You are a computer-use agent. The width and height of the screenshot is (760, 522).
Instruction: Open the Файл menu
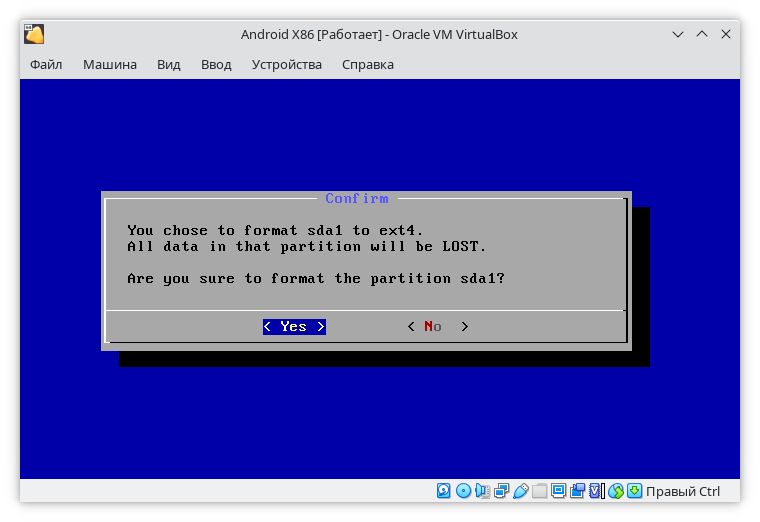[x=46, y=65]
